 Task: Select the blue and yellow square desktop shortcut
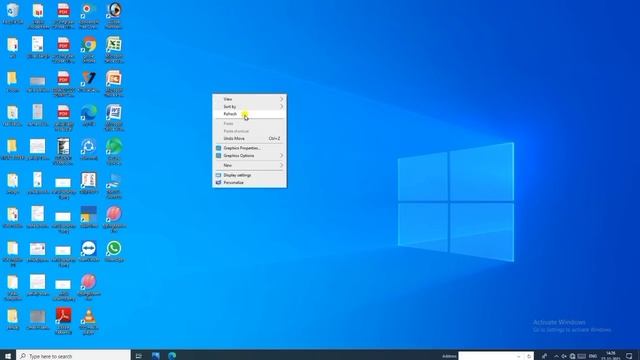click(x=89, y=217)
